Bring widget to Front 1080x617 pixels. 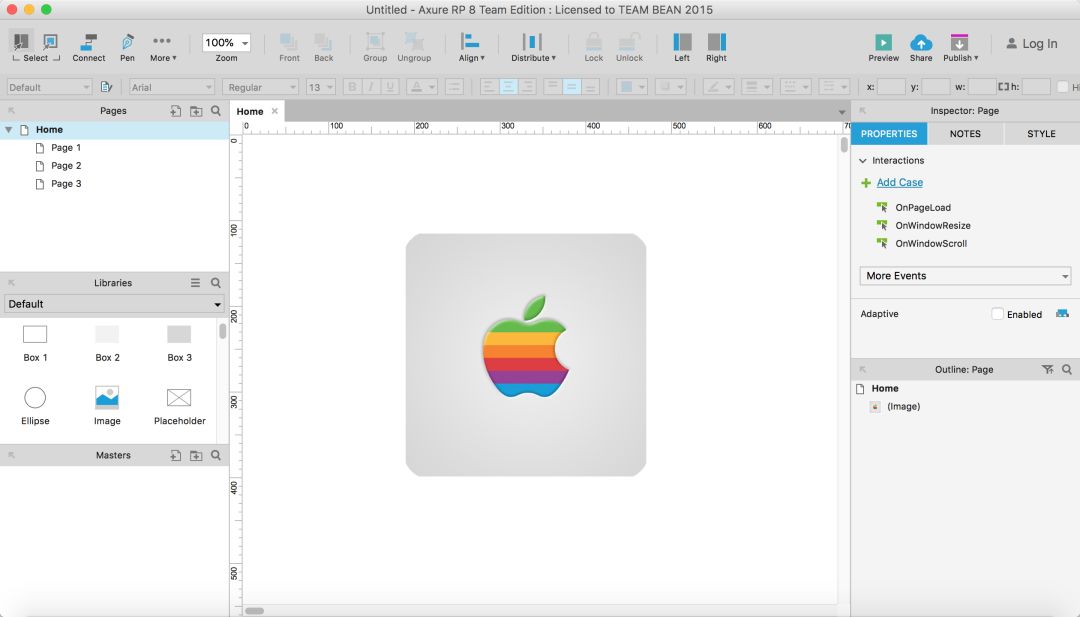click(x=289, y=48)
